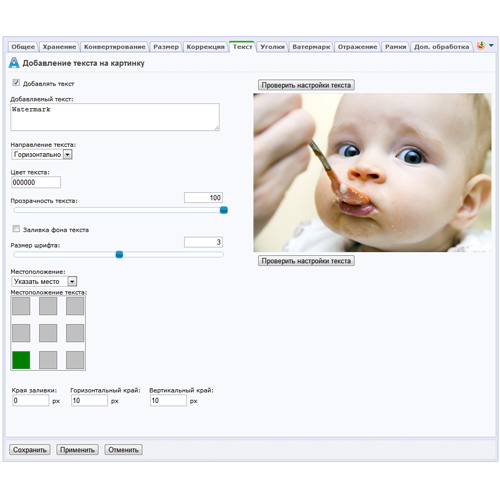500x500 pixels.
Task: Expand the Местоположение dropdown
Action: click(44, 281)
